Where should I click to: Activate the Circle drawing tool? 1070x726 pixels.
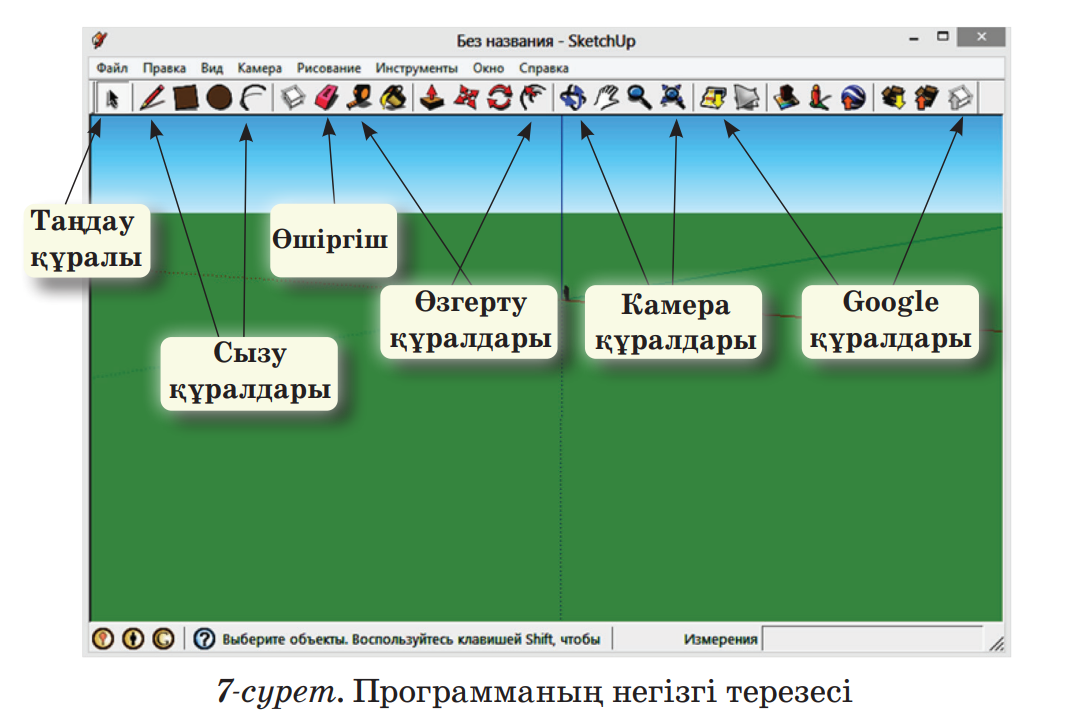pyautogui.click(x=219, y=98)
